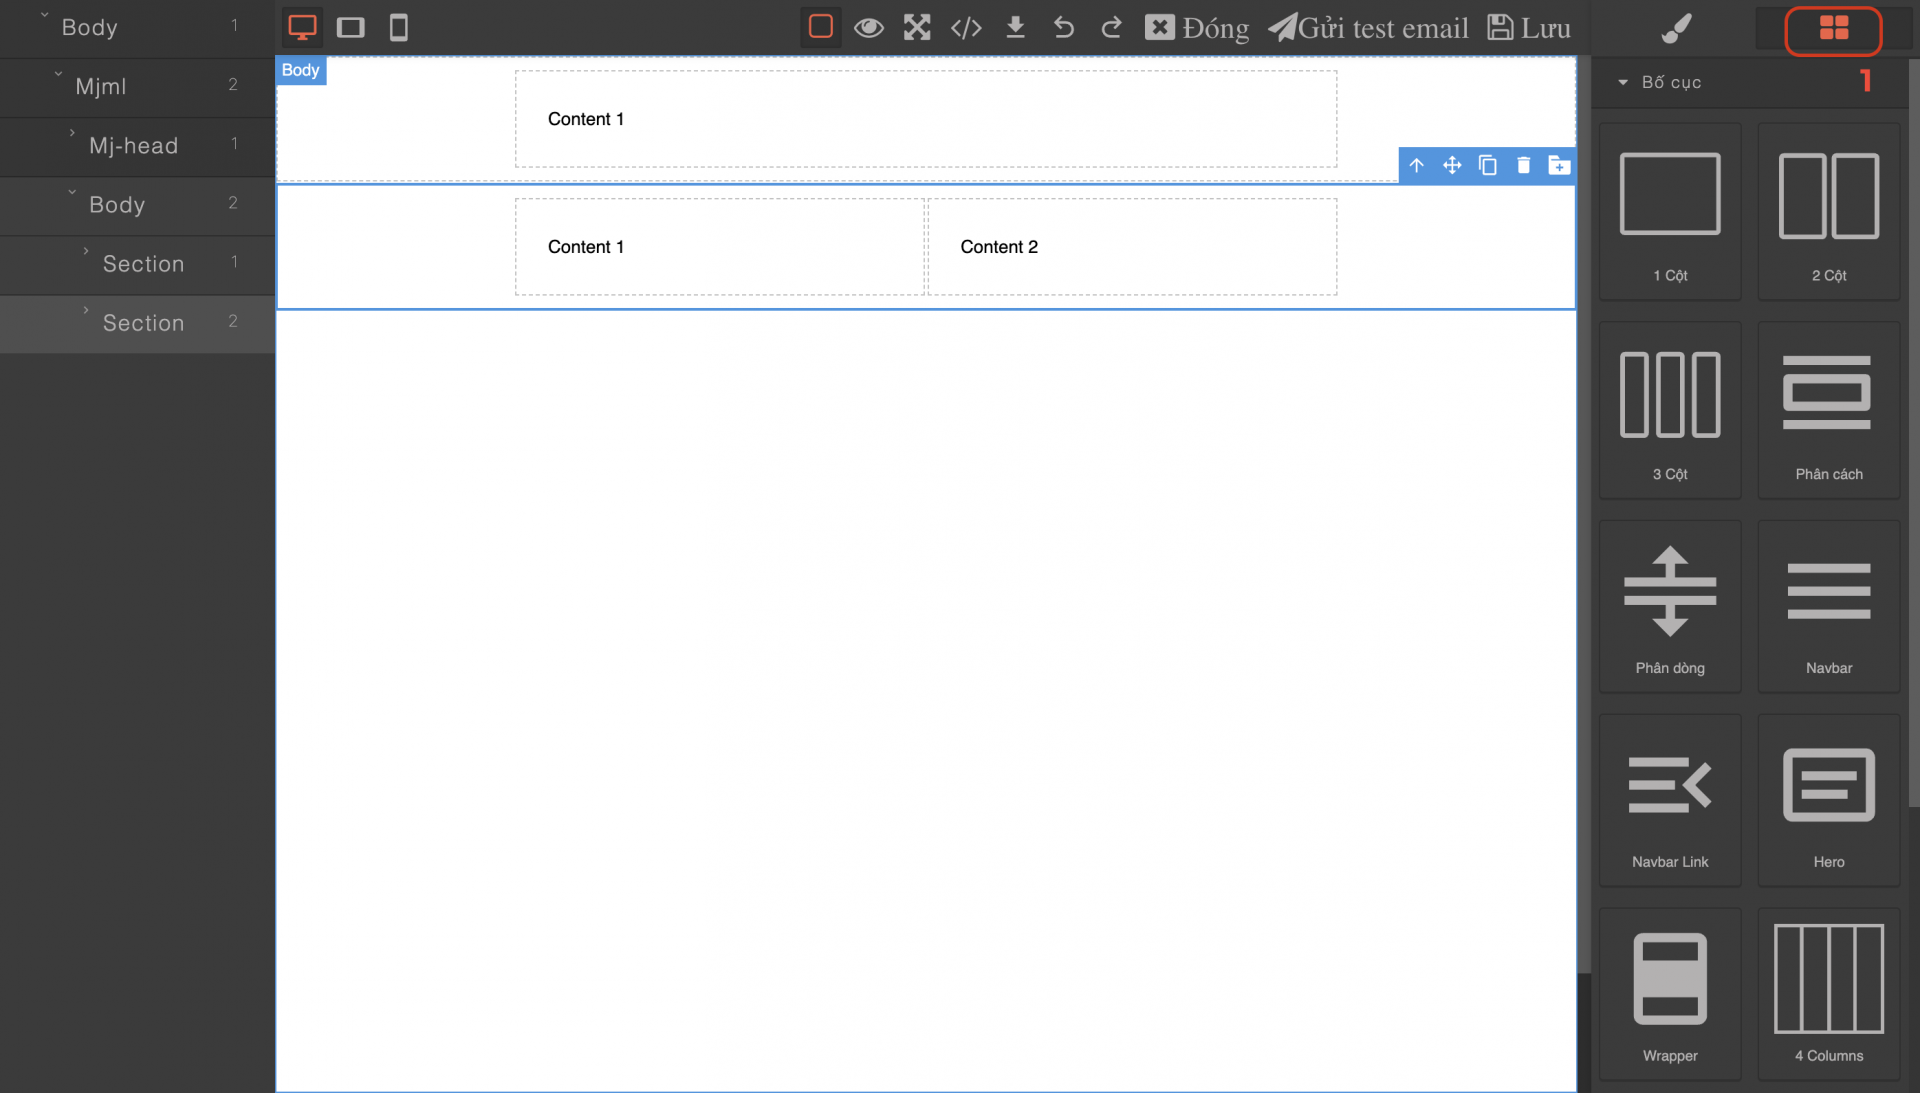The width and height of the screenshot is (1920, 1093).
Task: Expand the Mj-head tree item
Action: [73, 133]
